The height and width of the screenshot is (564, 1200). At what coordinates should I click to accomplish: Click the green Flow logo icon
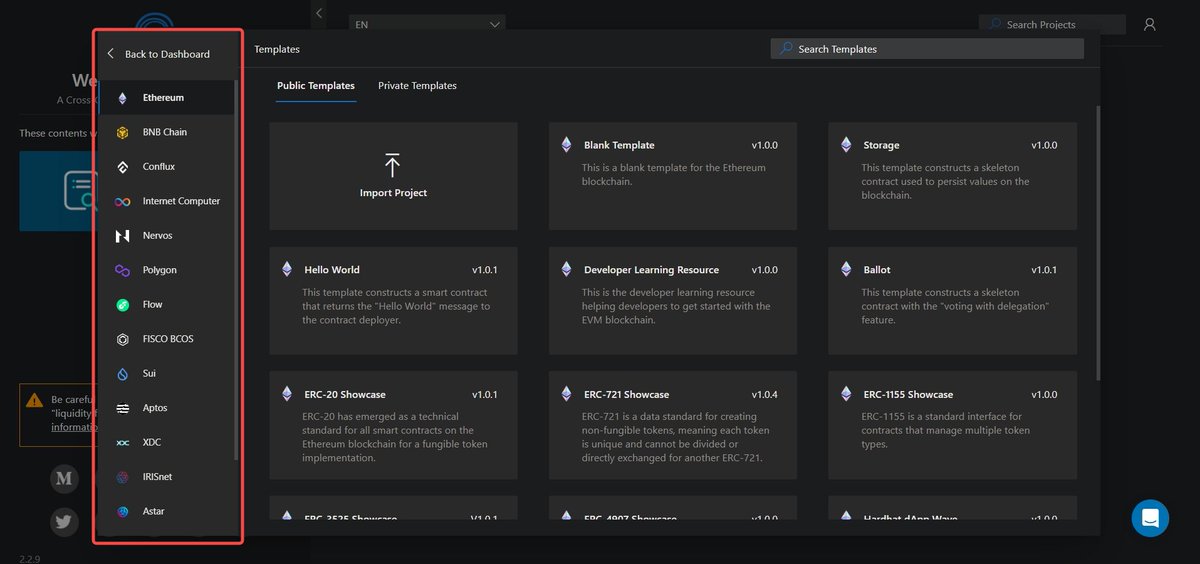[x=122, y=305]
